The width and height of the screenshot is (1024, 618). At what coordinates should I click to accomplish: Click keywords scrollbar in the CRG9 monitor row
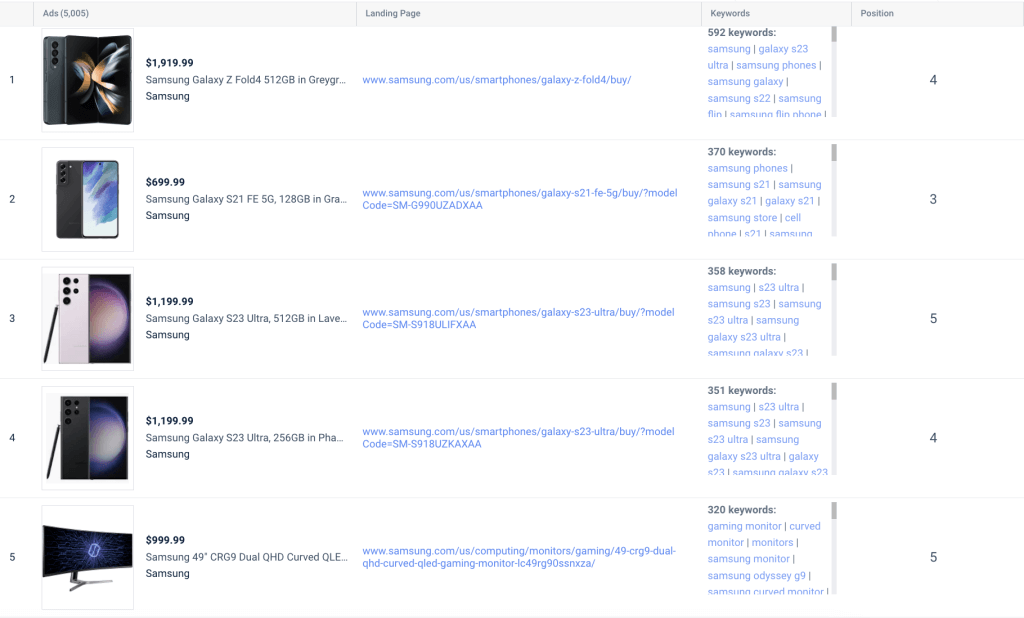tap(834, 511)
